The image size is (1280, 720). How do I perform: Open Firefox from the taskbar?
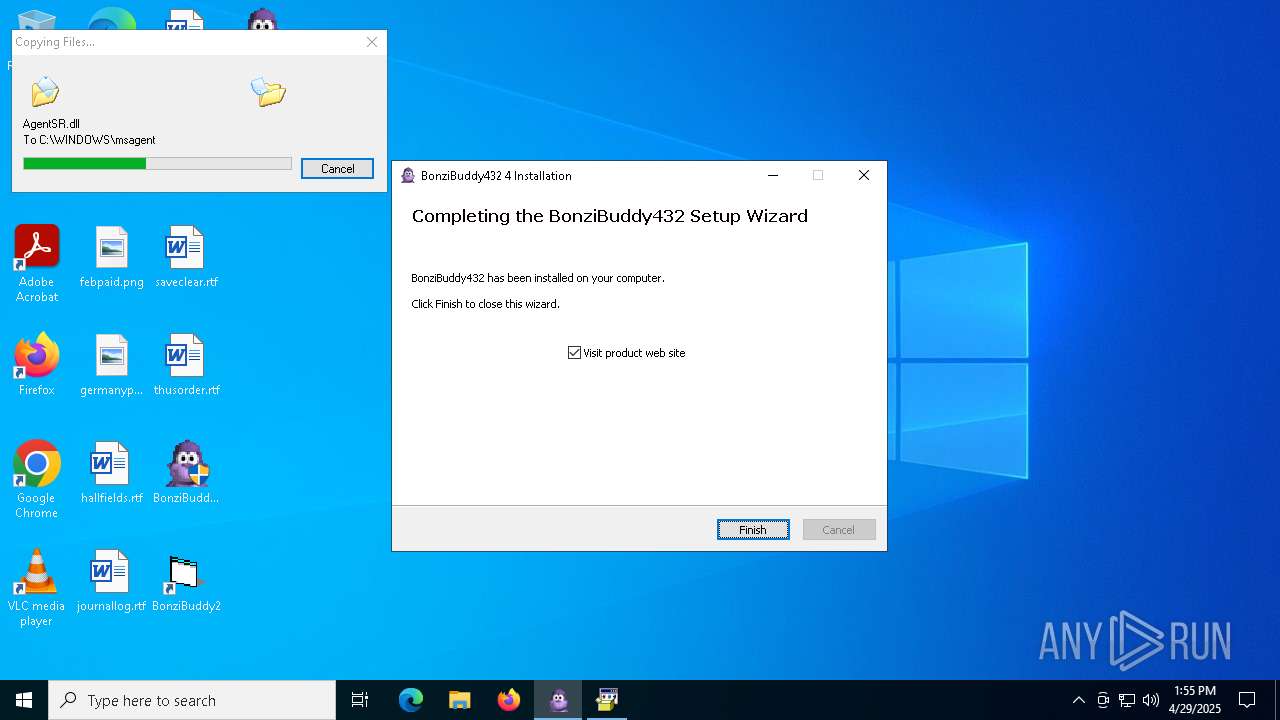509,700
